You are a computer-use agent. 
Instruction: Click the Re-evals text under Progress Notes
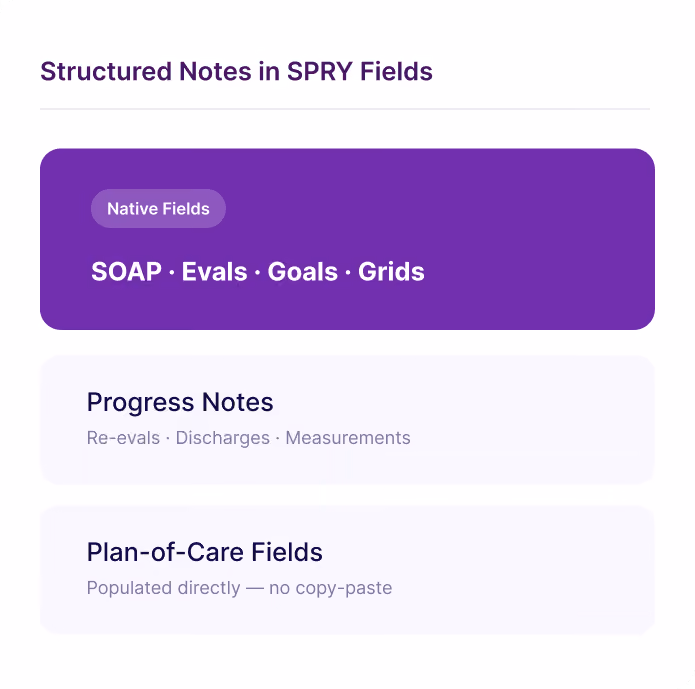pyautogui.click(x=123, y=438)
